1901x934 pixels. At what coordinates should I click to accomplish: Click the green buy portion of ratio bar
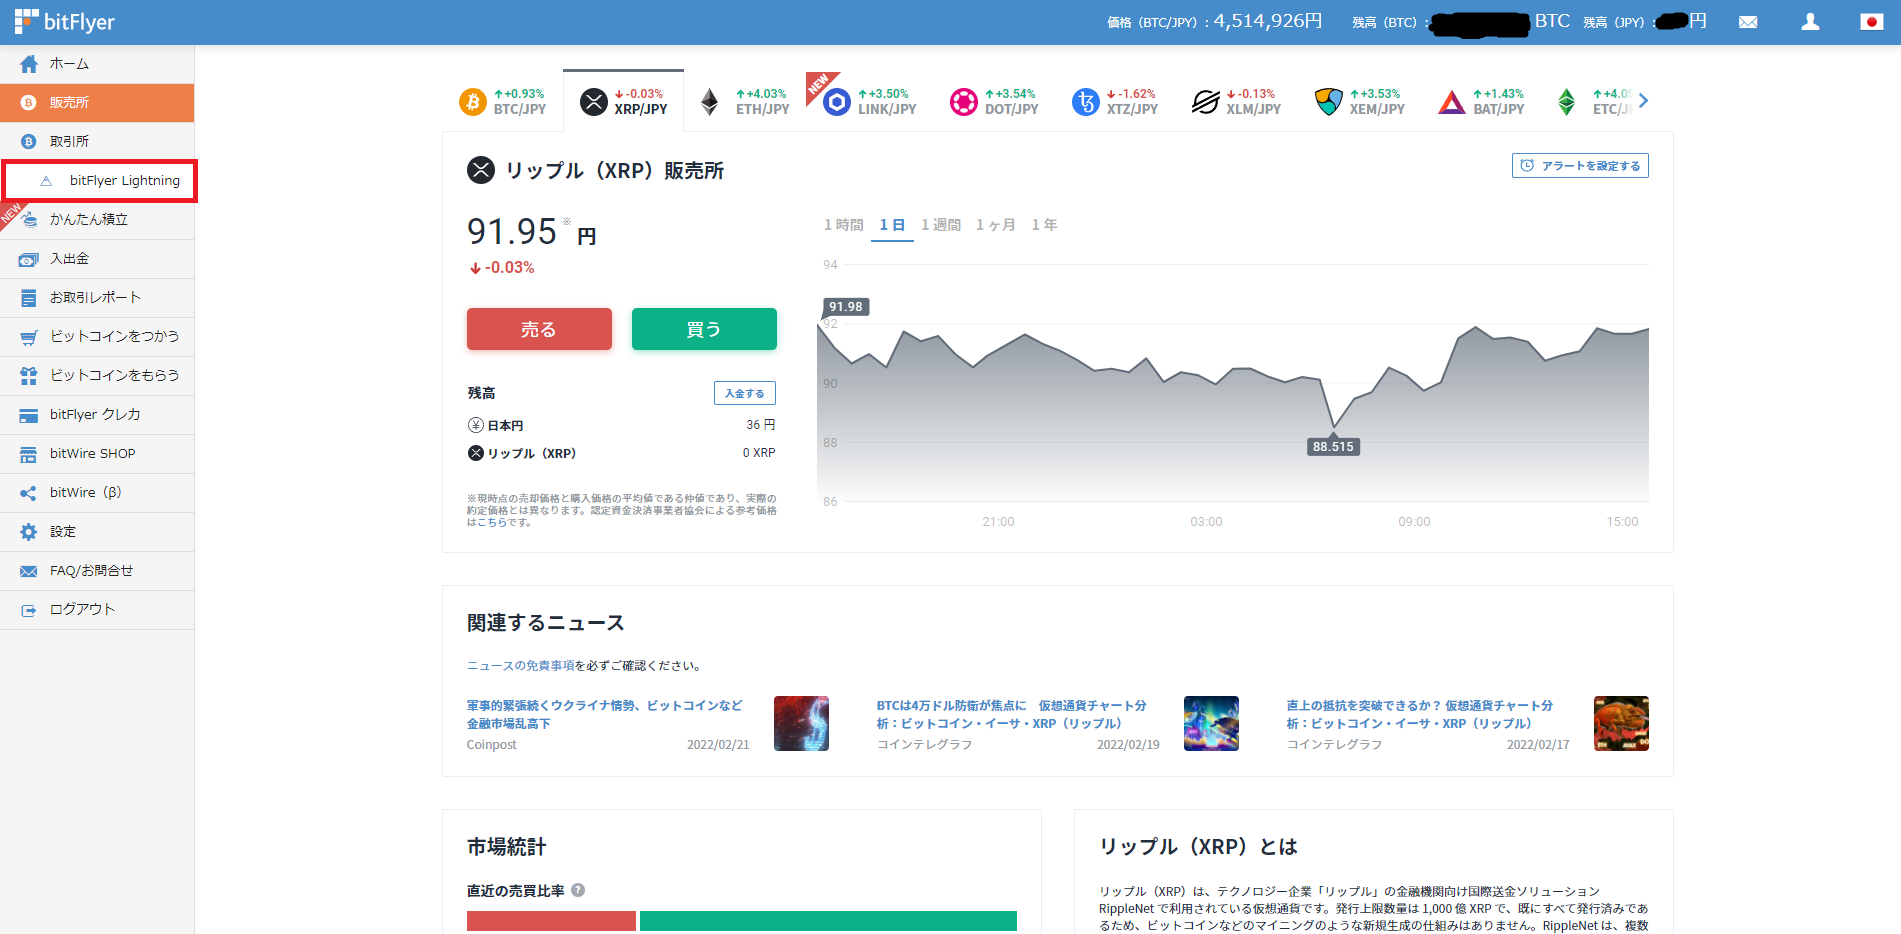(828, 922)
